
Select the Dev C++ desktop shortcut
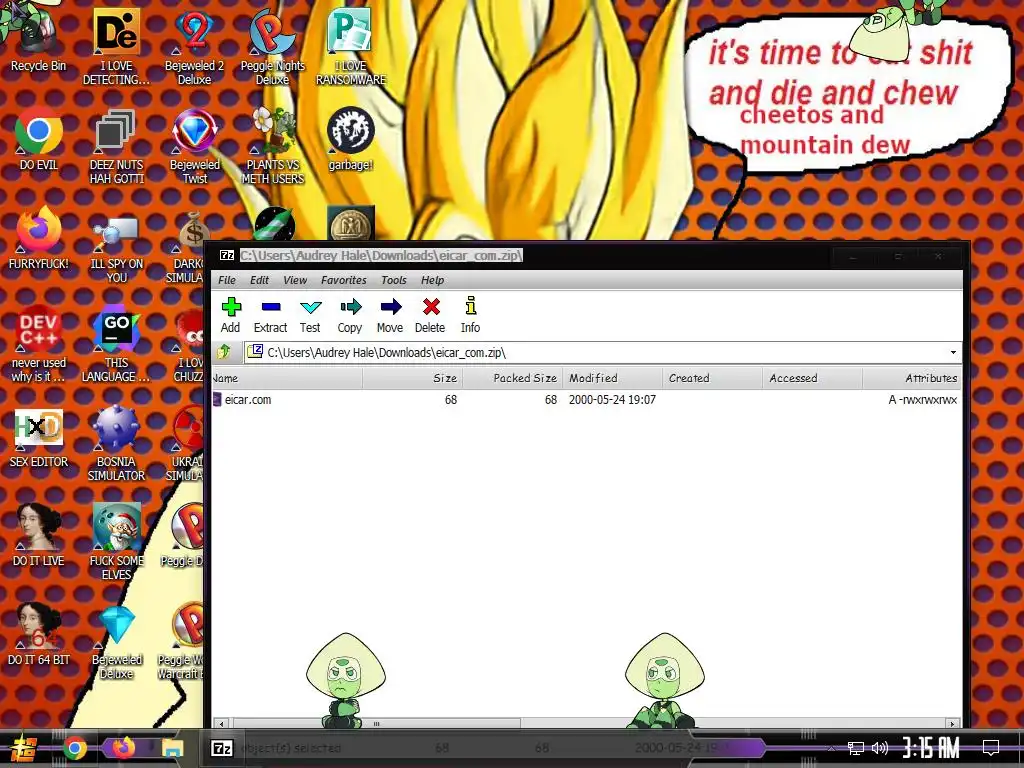pyautogui.click(x=39, y=344)
